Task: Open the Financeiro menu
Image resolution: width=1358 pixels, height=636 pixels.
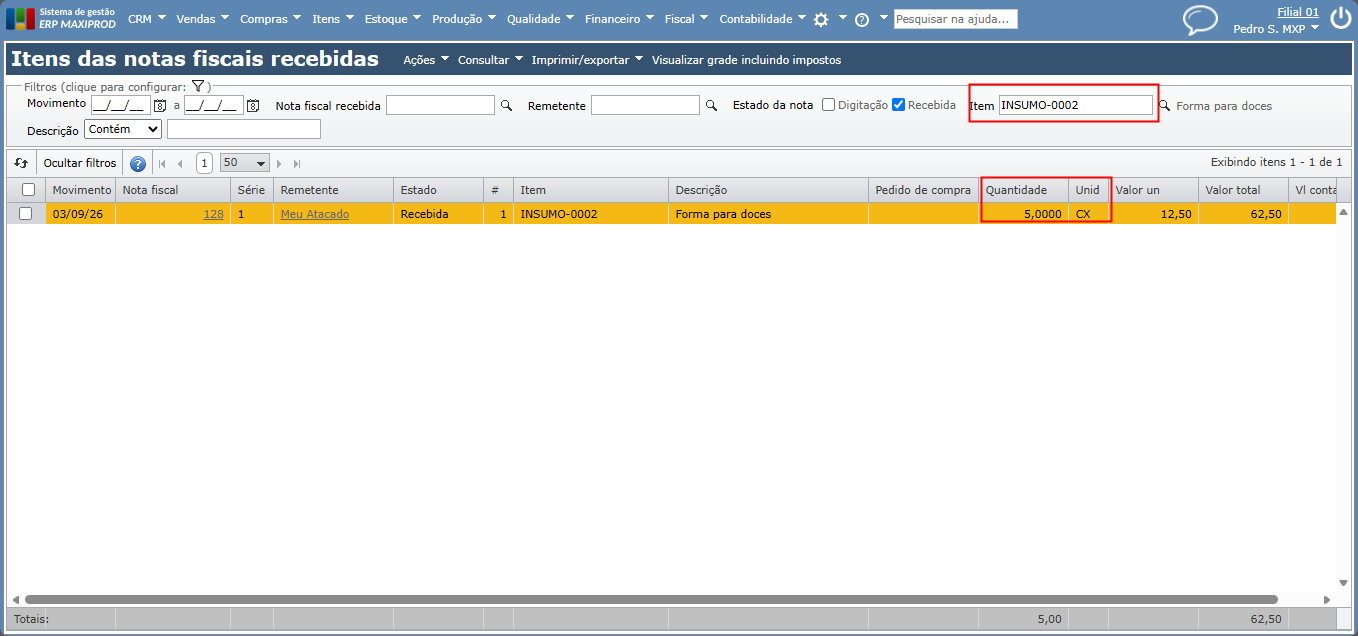Action: [619, 19]
